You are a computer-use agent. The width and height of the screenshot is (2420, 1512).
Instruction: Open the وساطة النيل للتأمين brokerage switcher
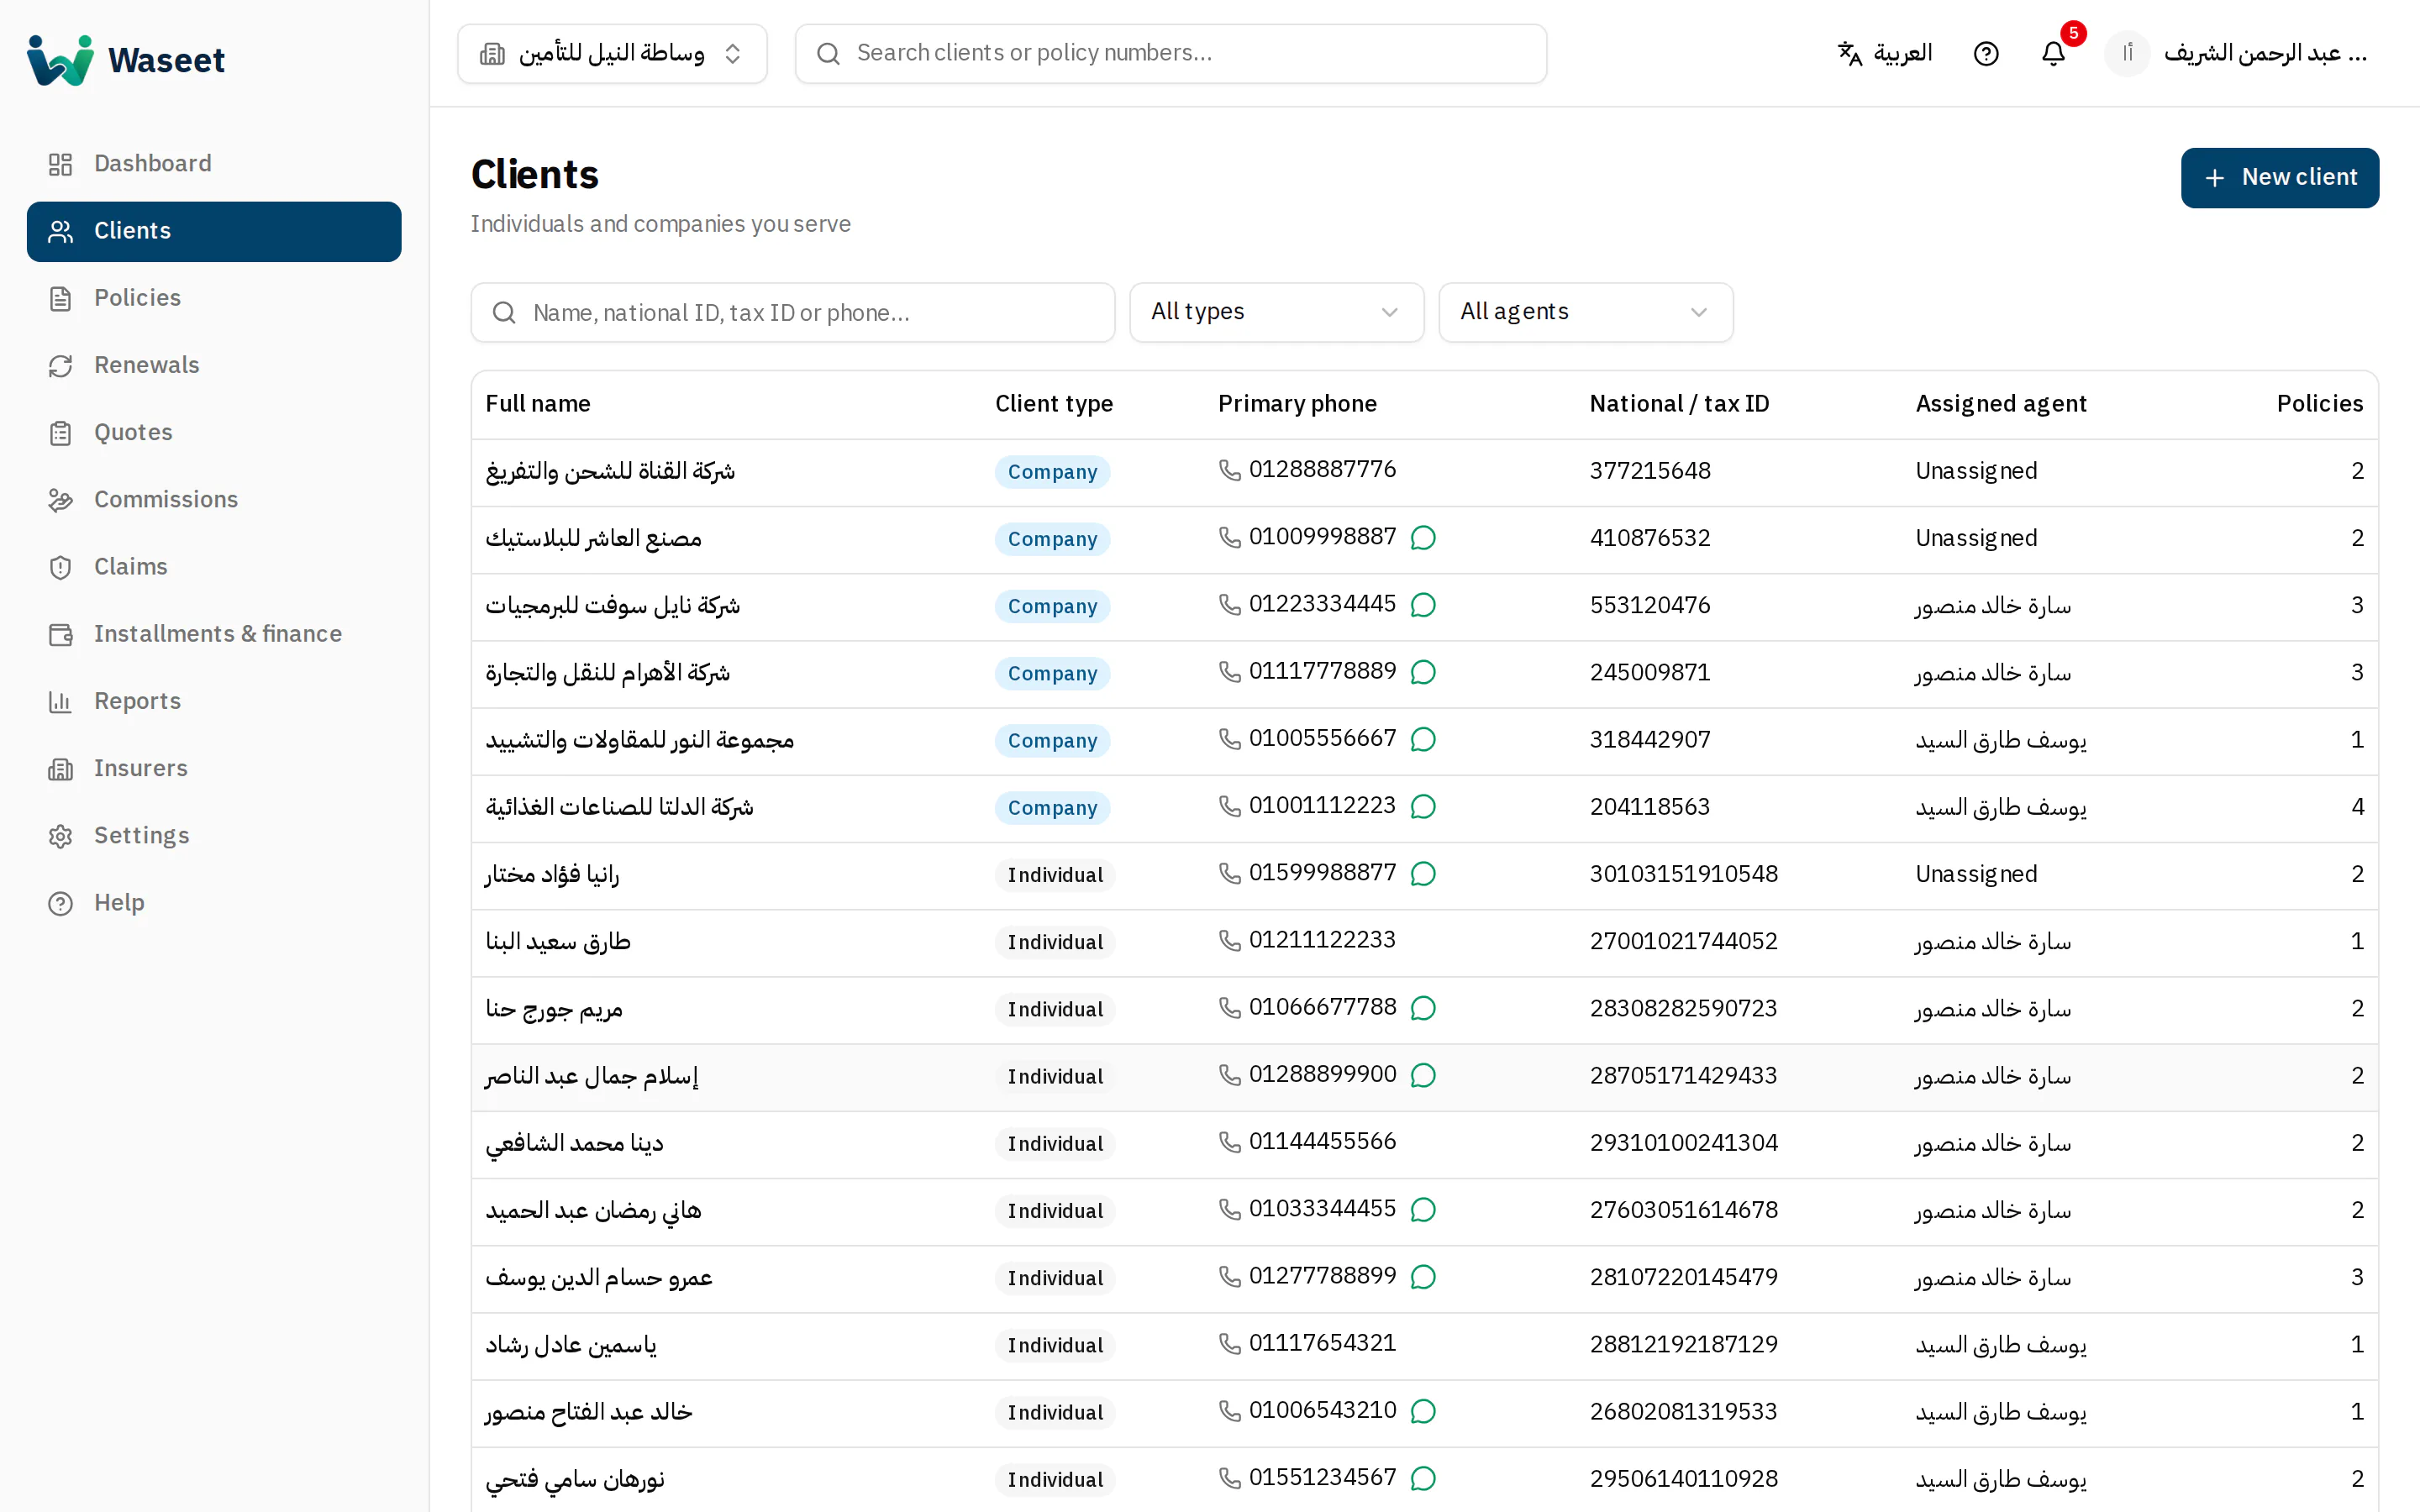[x=612, y=53]
